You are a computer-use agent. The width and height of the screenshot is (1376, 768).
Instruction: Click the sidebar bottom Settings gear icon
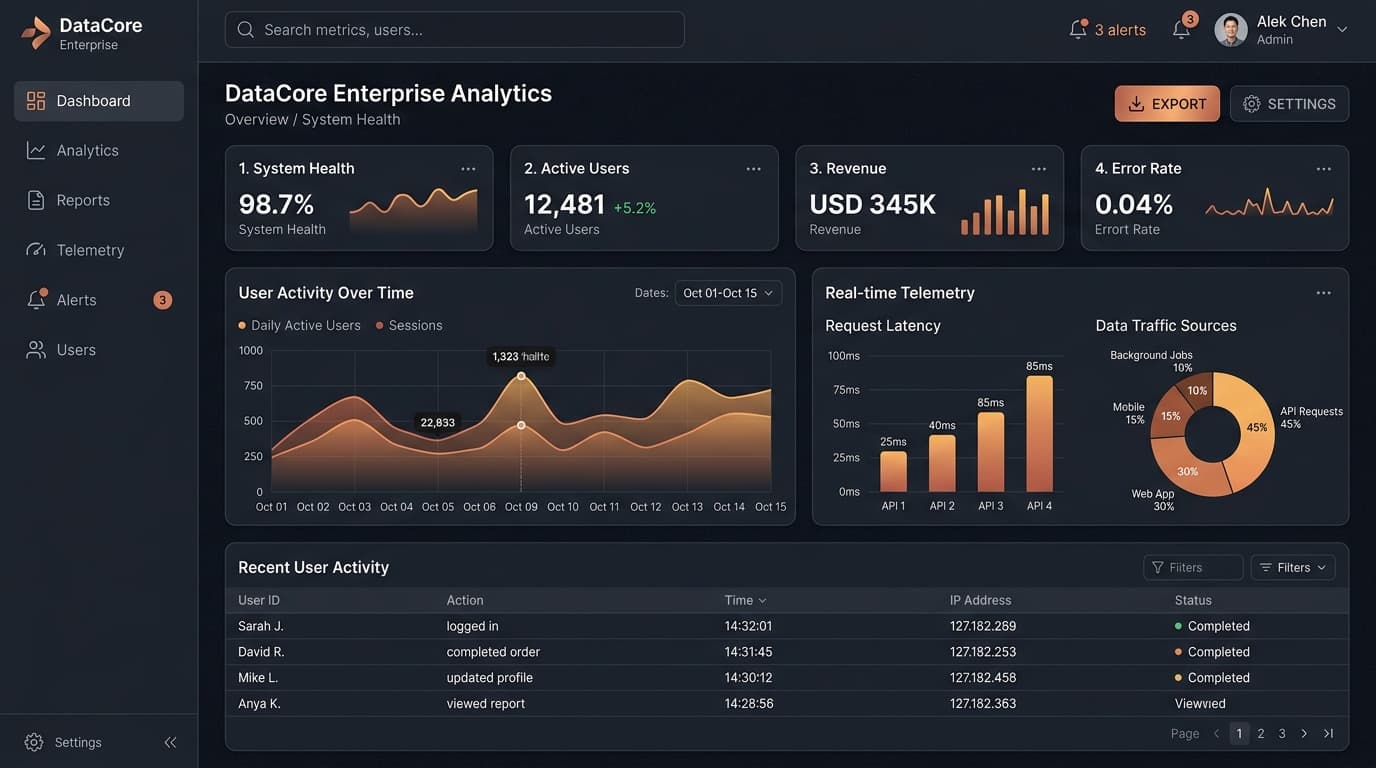34,742
